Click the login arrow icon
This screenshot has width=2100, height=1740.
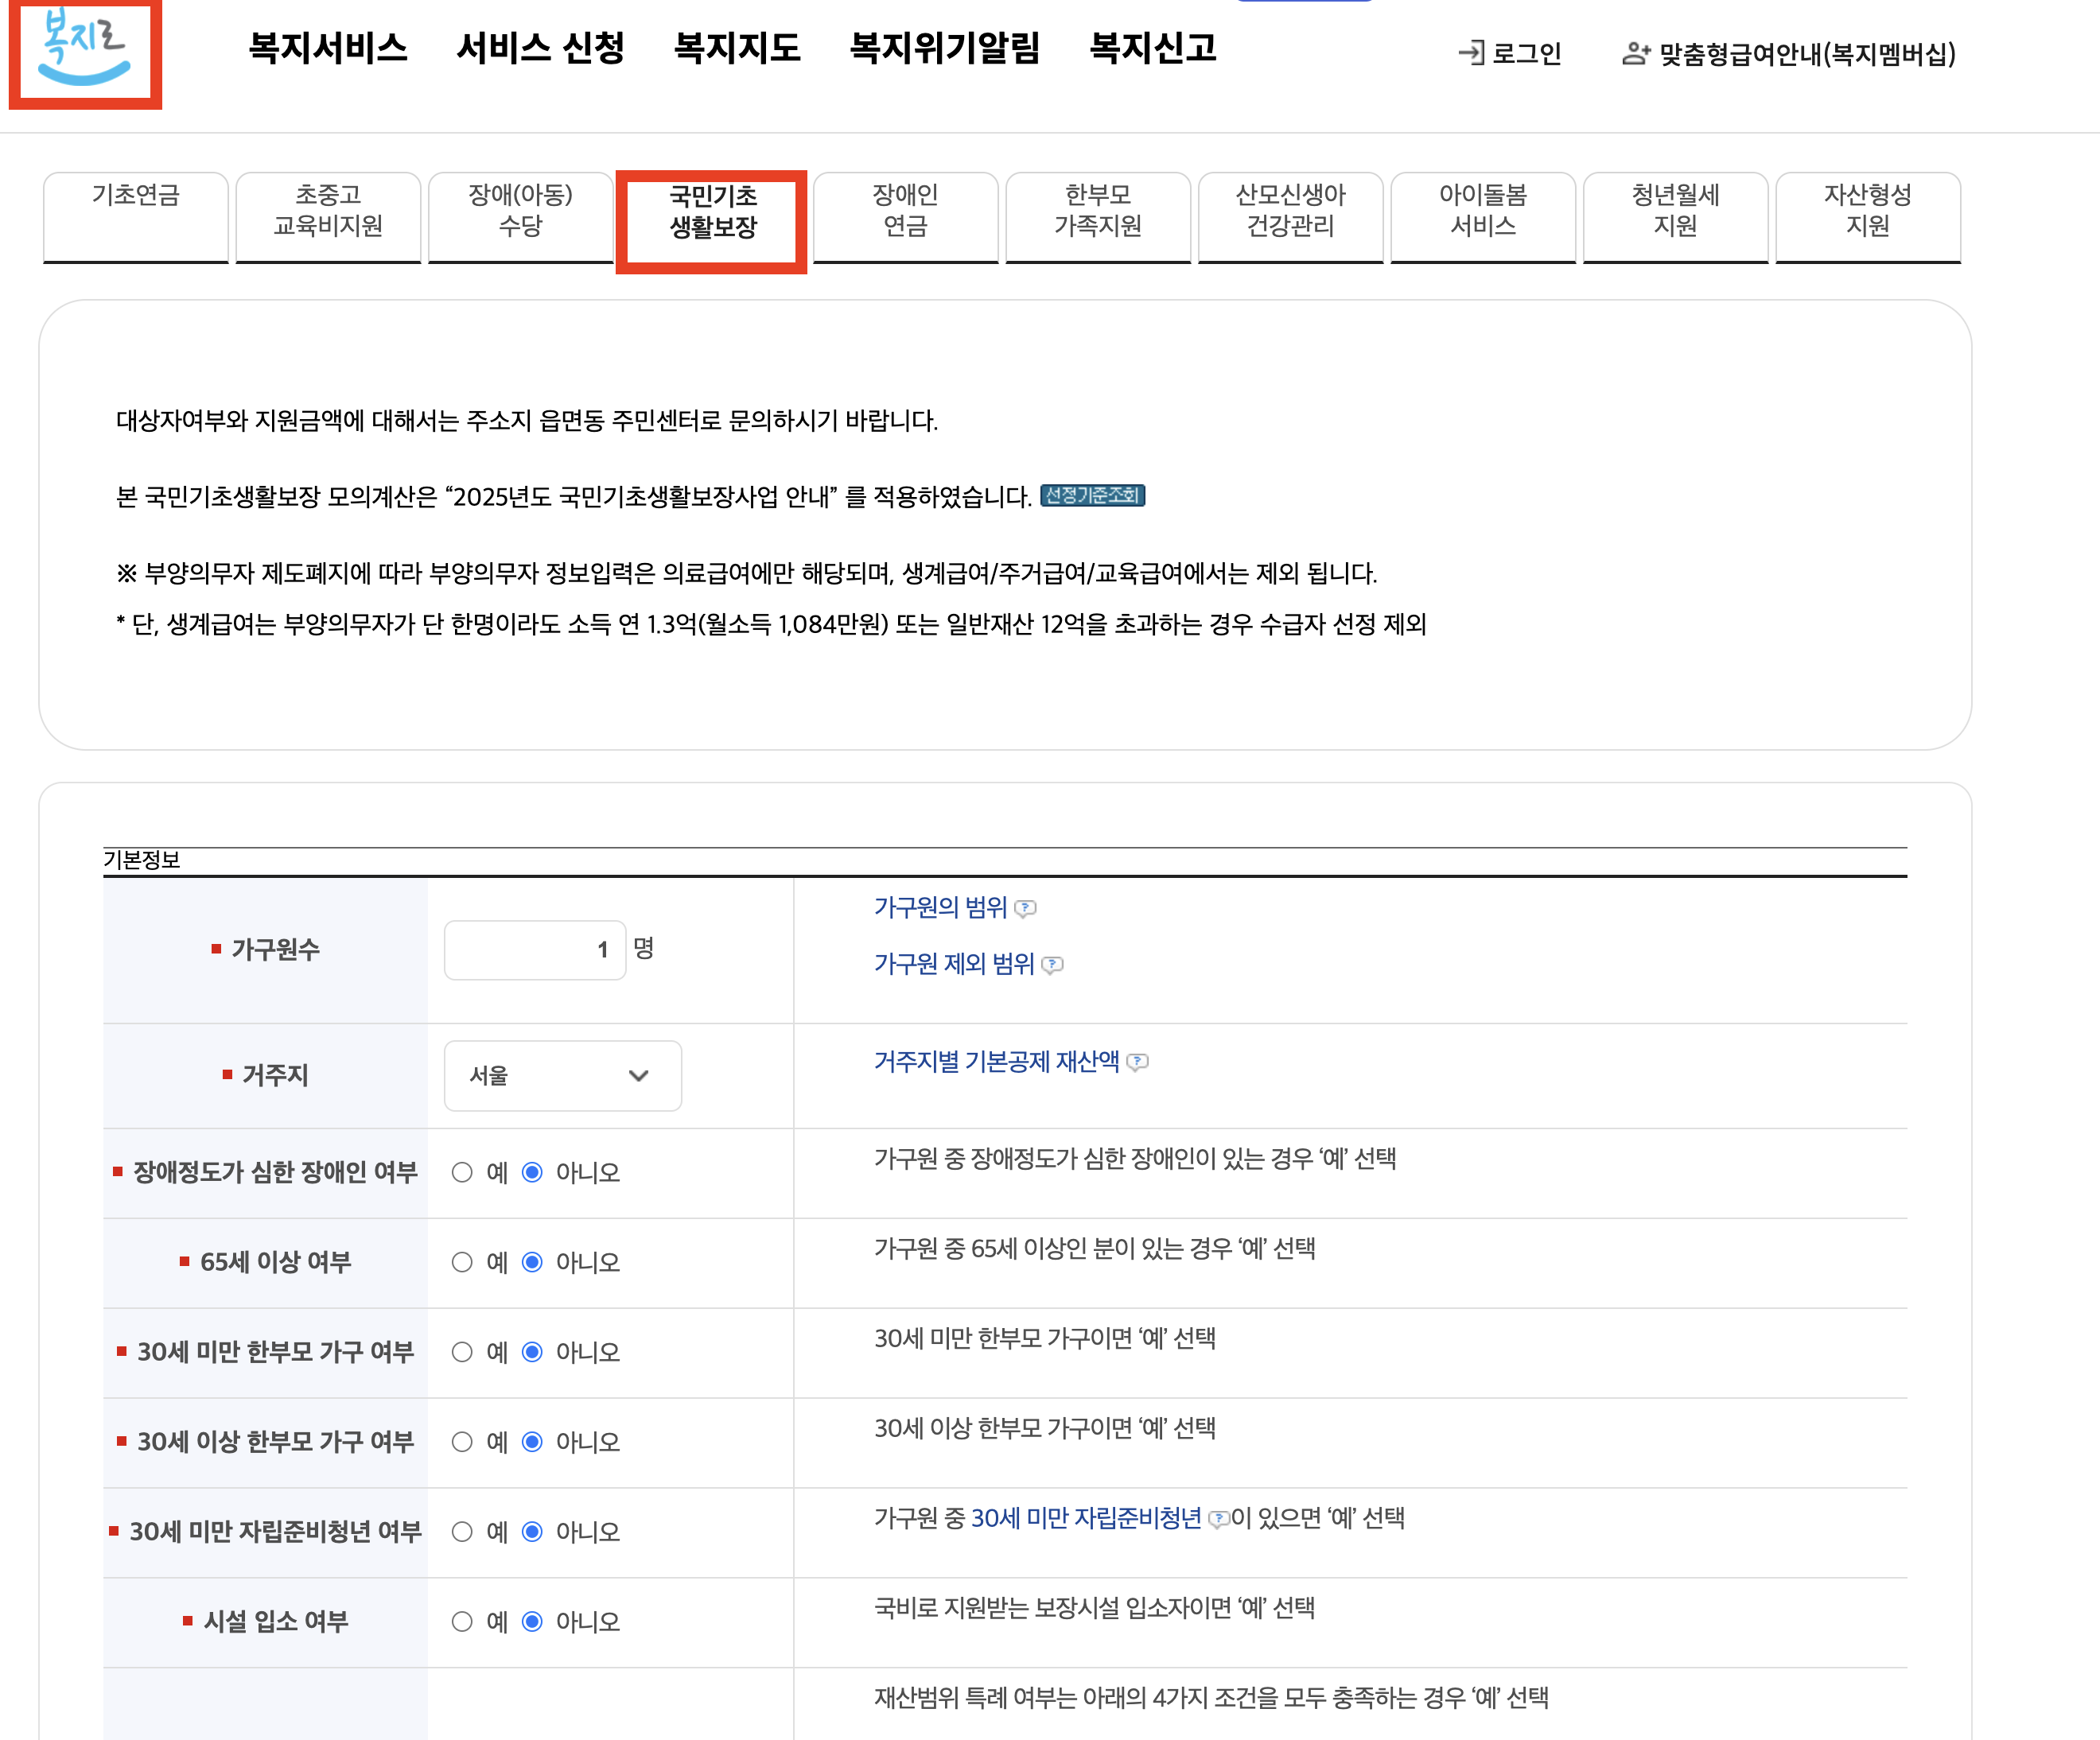point(1471,53)
